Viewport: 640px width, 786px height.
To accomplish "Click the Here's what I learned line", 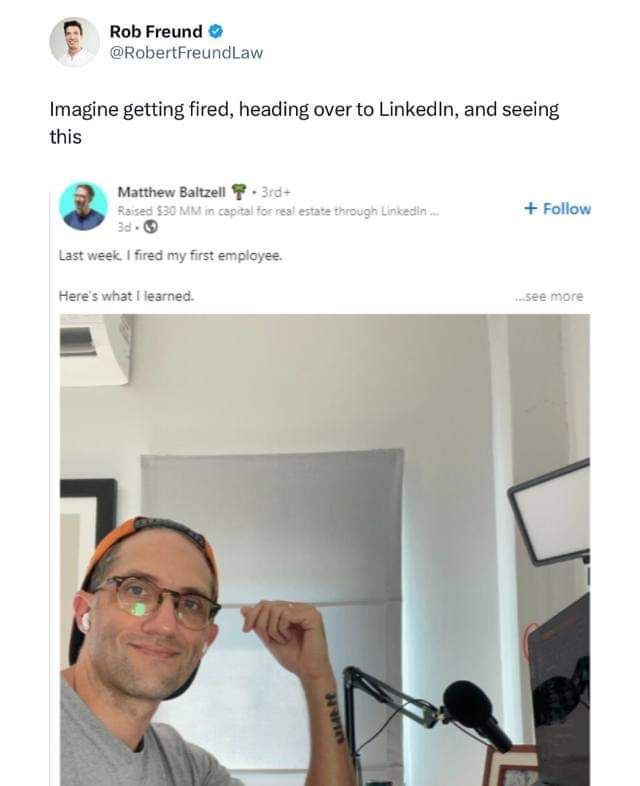I will (x=126, y=296).
